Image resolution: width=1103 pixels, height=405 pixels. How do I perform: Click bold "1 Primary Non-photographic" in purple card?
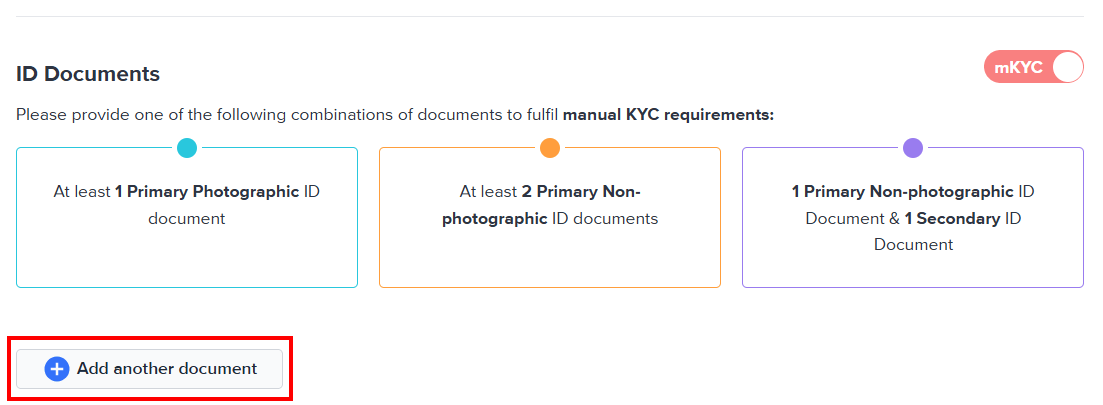tap(902, 191)
